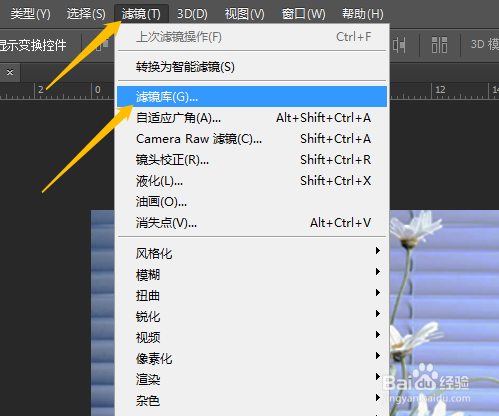Click the distribute horizontal centers icon

click(399, 45)
